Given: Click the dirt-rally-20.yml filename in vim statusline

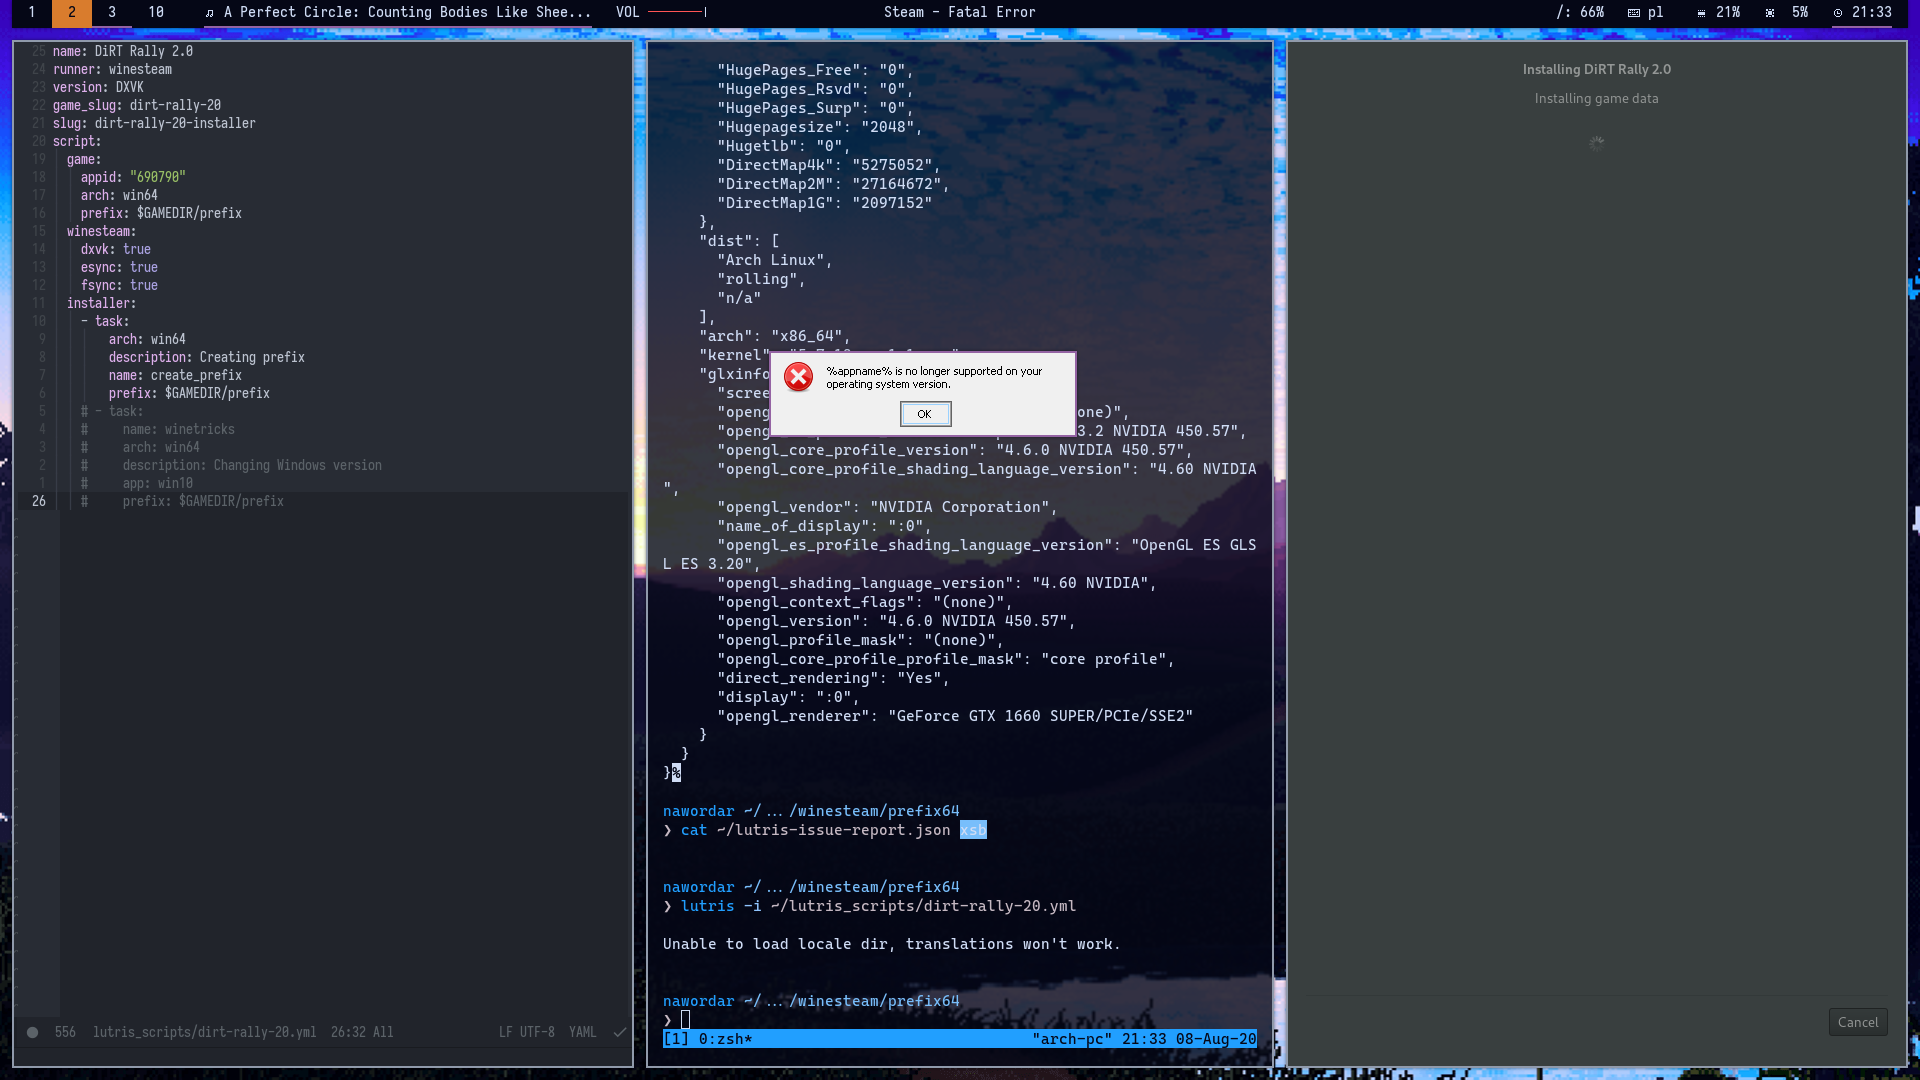Looking at the screenshot, I should tap(206, 1032).
